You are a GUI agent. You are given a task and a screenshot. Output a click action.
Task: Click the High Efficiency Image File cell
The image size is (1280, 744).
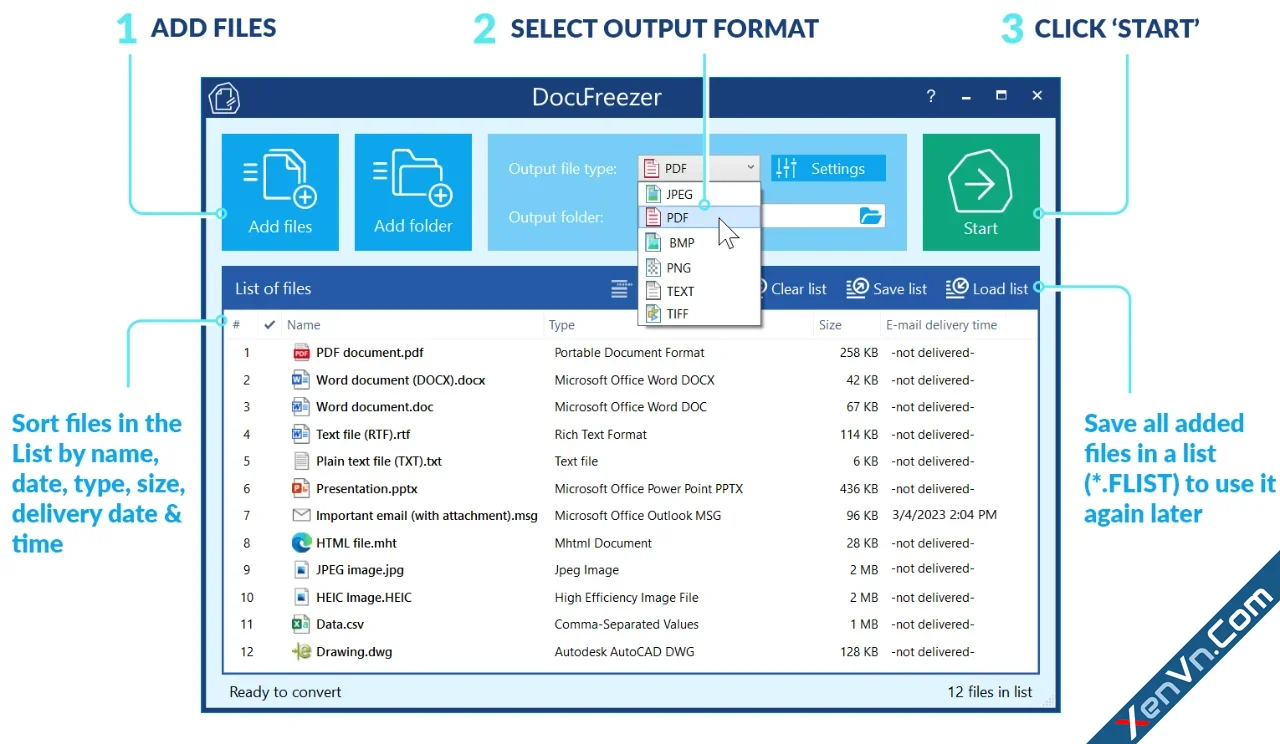[627, 597]
